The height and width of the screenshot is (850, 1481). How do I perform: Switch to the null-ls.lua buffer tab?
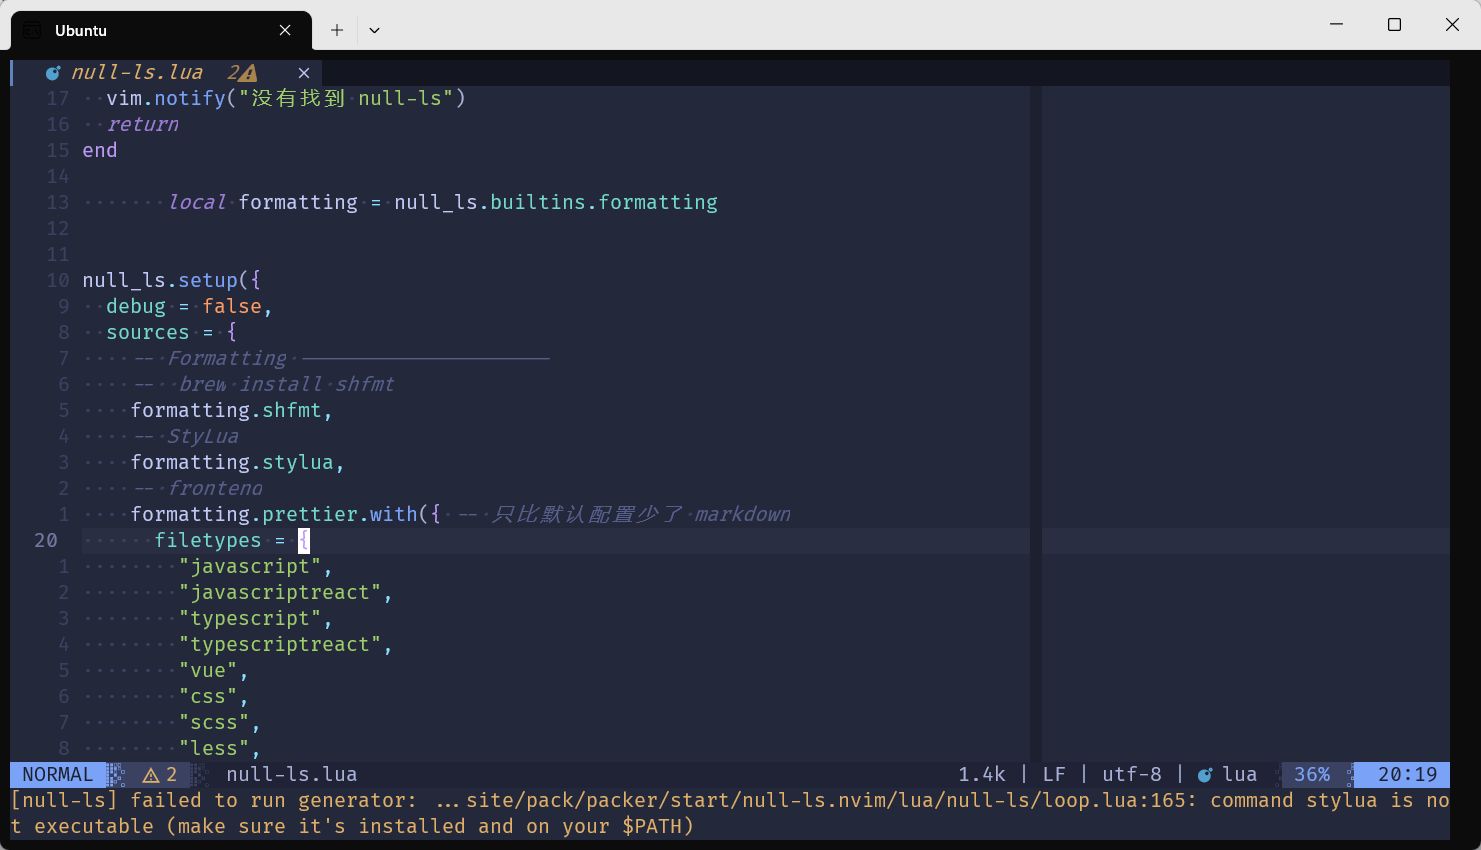tap(166, 73)
